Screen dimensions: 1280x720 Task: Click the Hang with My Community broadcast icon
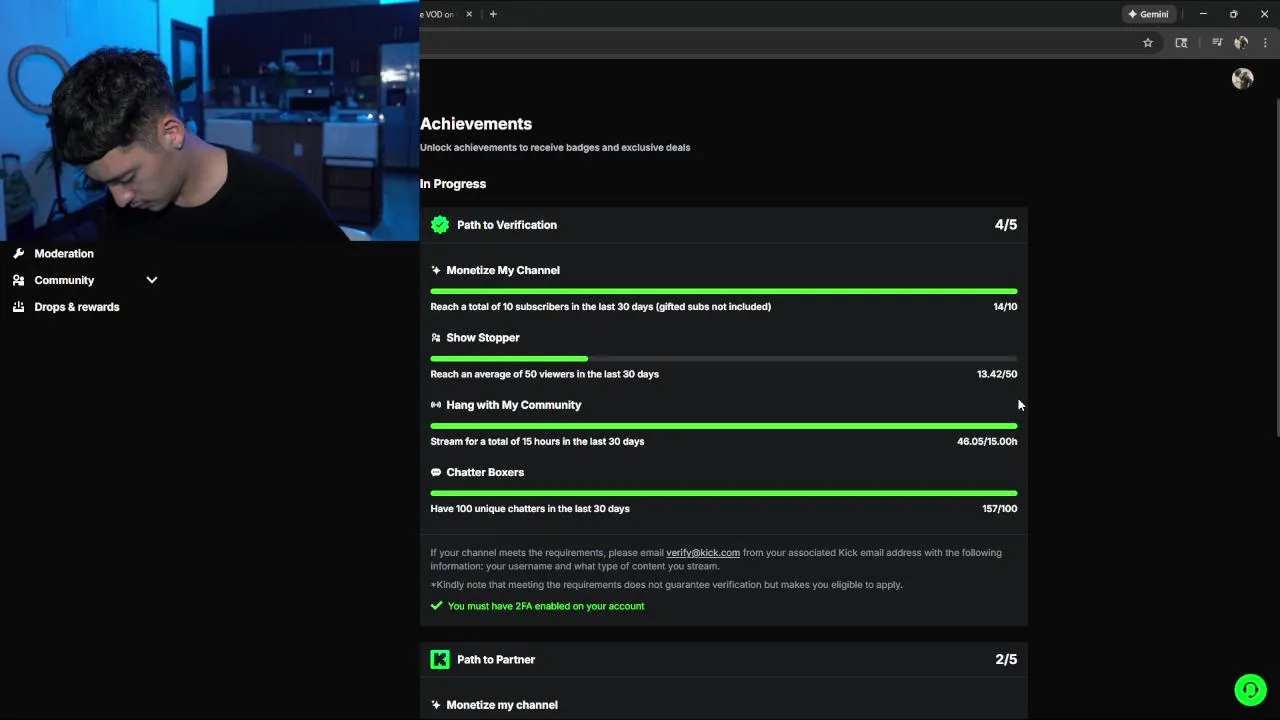click(x=436, y=405)
